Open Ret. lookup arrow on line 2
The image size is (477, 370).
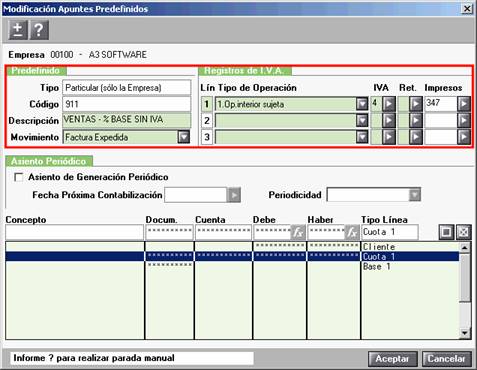(416, 121)
